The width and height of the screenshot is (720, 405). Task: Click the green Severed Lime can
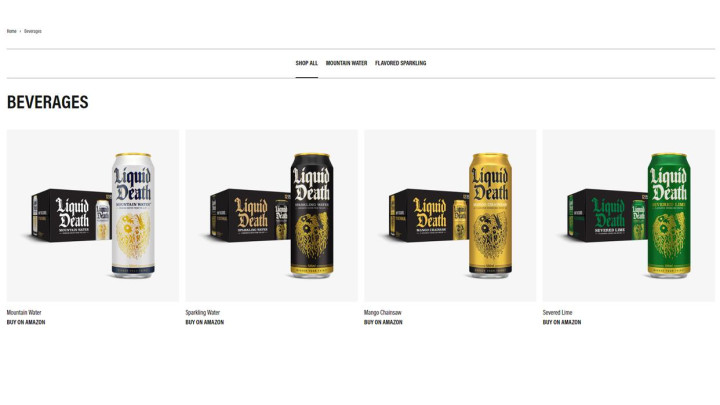pyautogui.click(x=669, y=215)
